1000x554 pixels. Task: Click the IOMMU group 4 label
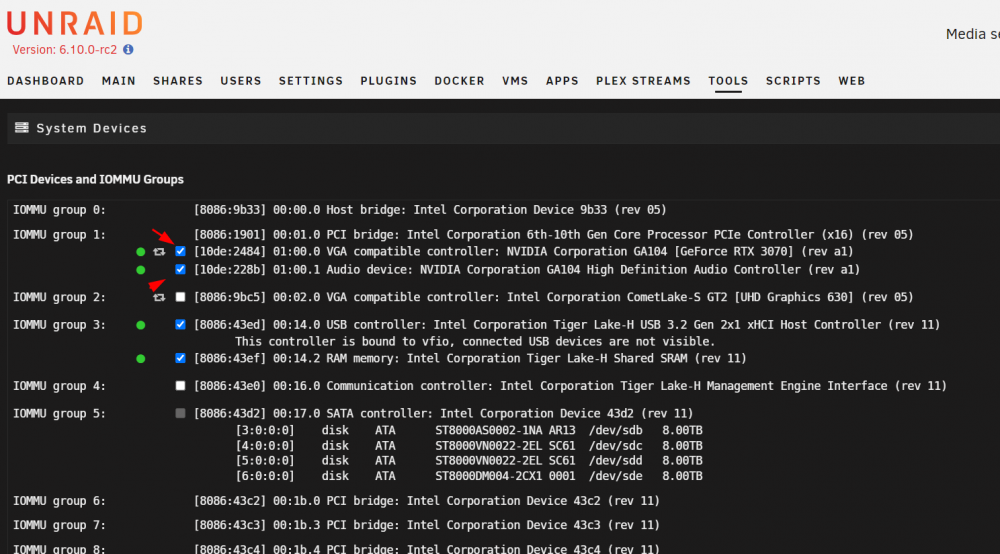(x=59, y=386)
